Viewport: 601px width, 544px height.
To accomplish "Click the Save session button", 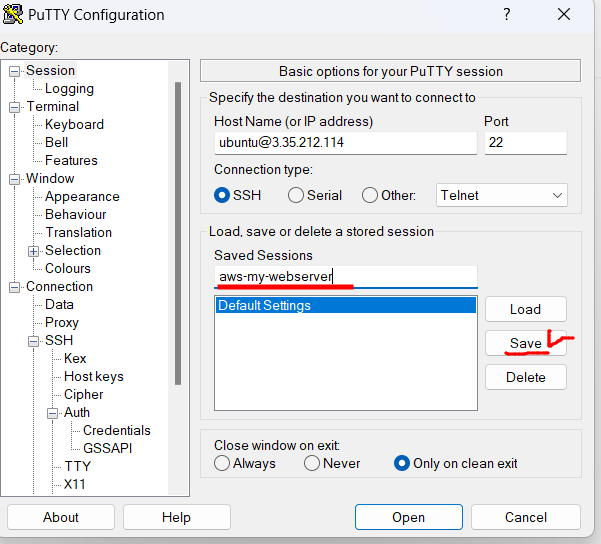I will point(525,343).
